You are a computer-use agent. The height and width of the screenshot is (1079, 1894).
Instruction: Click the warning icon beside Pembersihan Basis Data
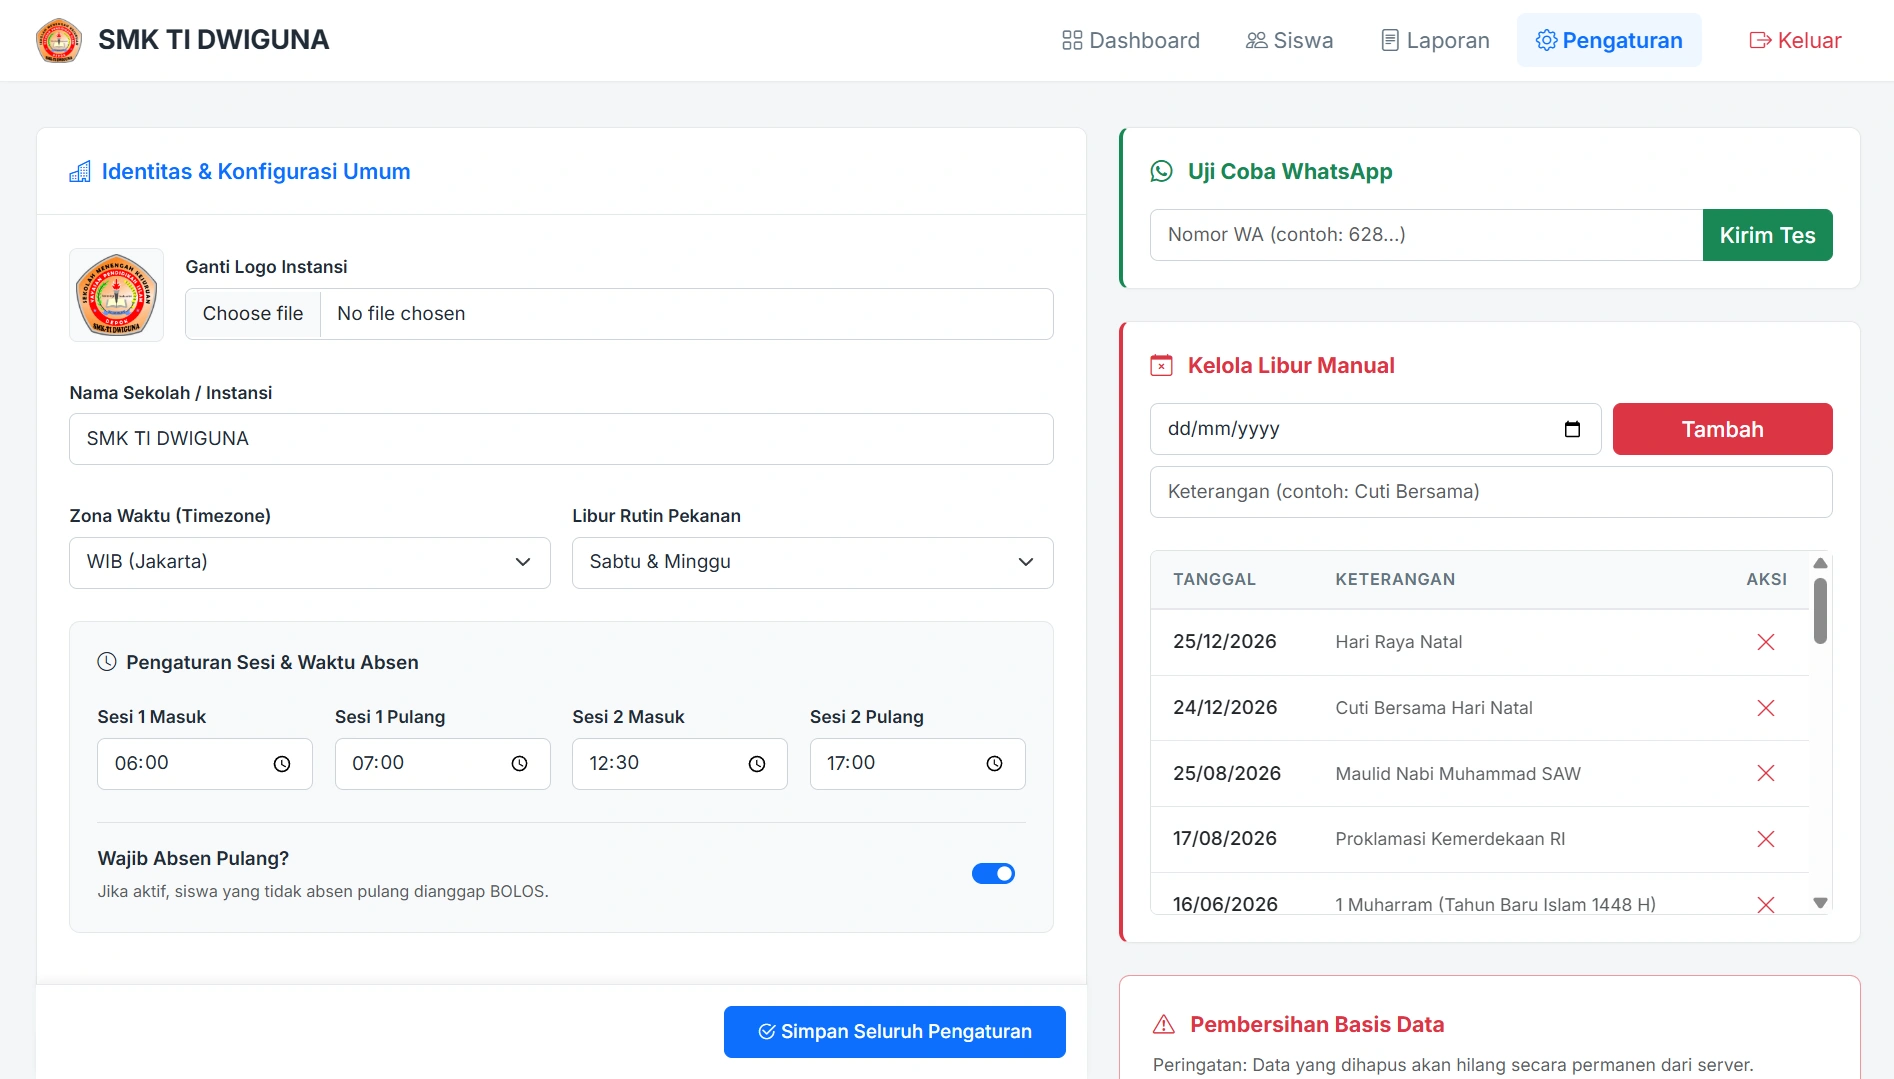click(1164, 1025)
